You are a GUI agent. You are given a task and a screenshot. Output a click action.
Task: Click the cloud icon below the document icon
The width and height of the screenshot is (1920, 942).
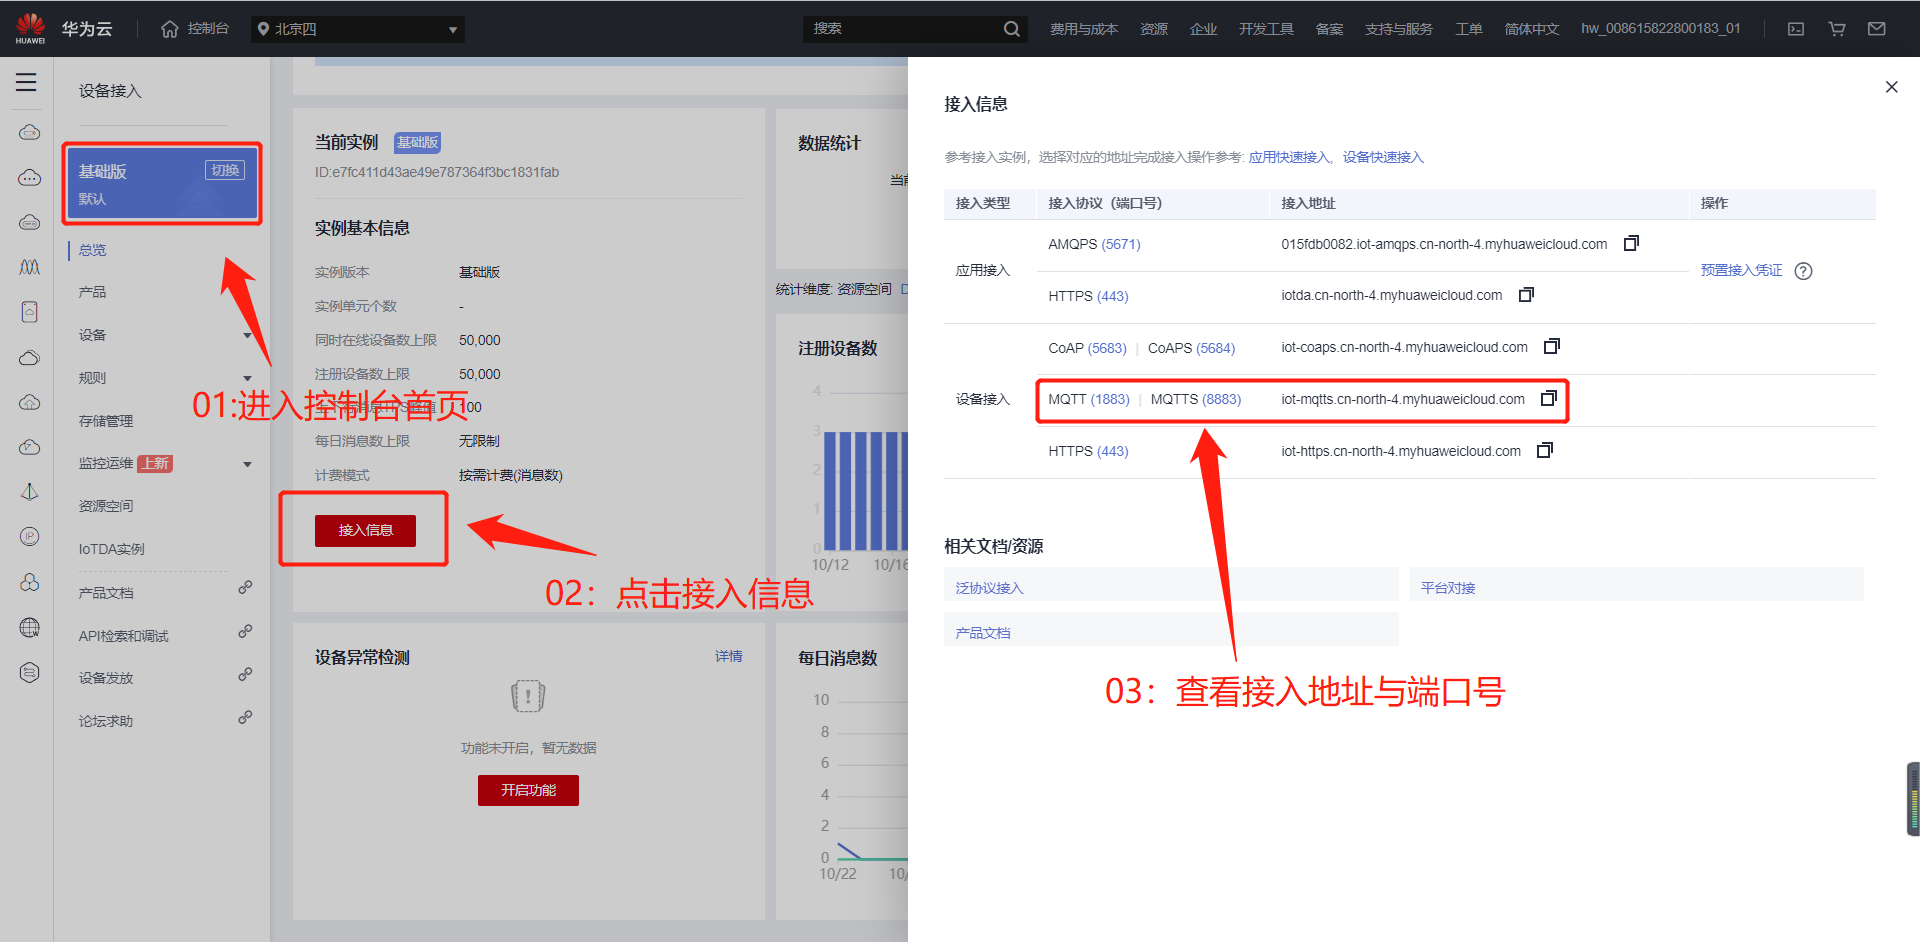(x=30, y=357)
